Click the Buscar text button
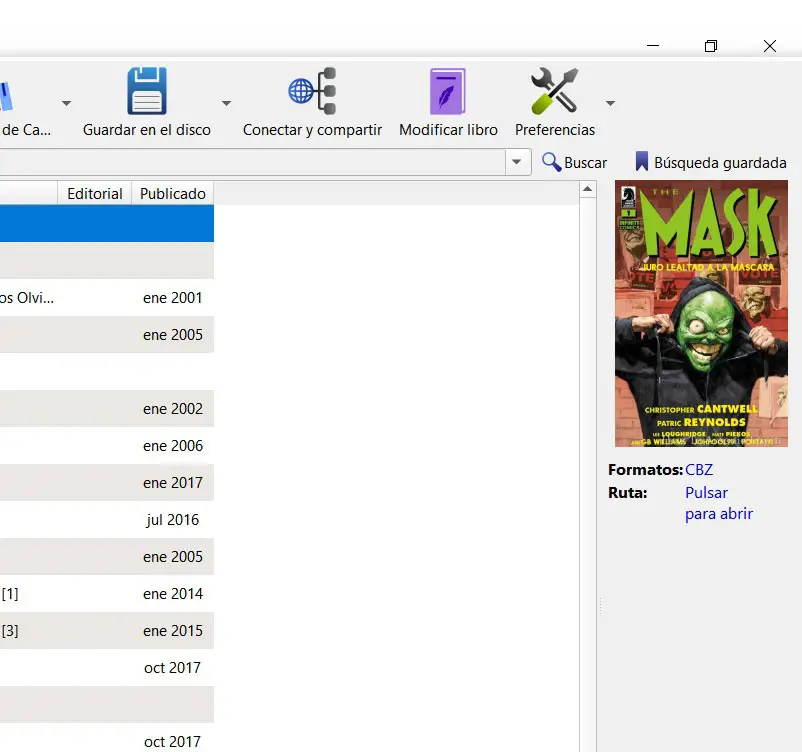The width and height of the screenshot is (802, 752). coord(585,163)
